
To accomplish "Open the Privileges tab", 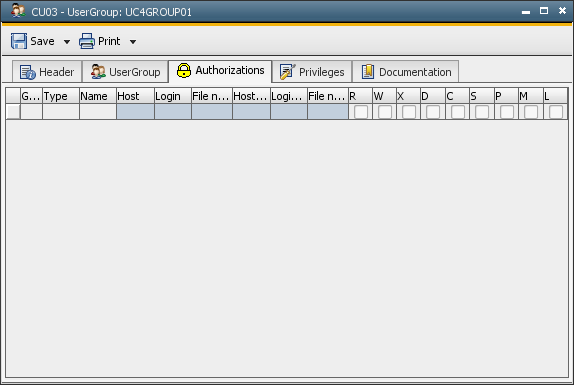I will (312, 72).
